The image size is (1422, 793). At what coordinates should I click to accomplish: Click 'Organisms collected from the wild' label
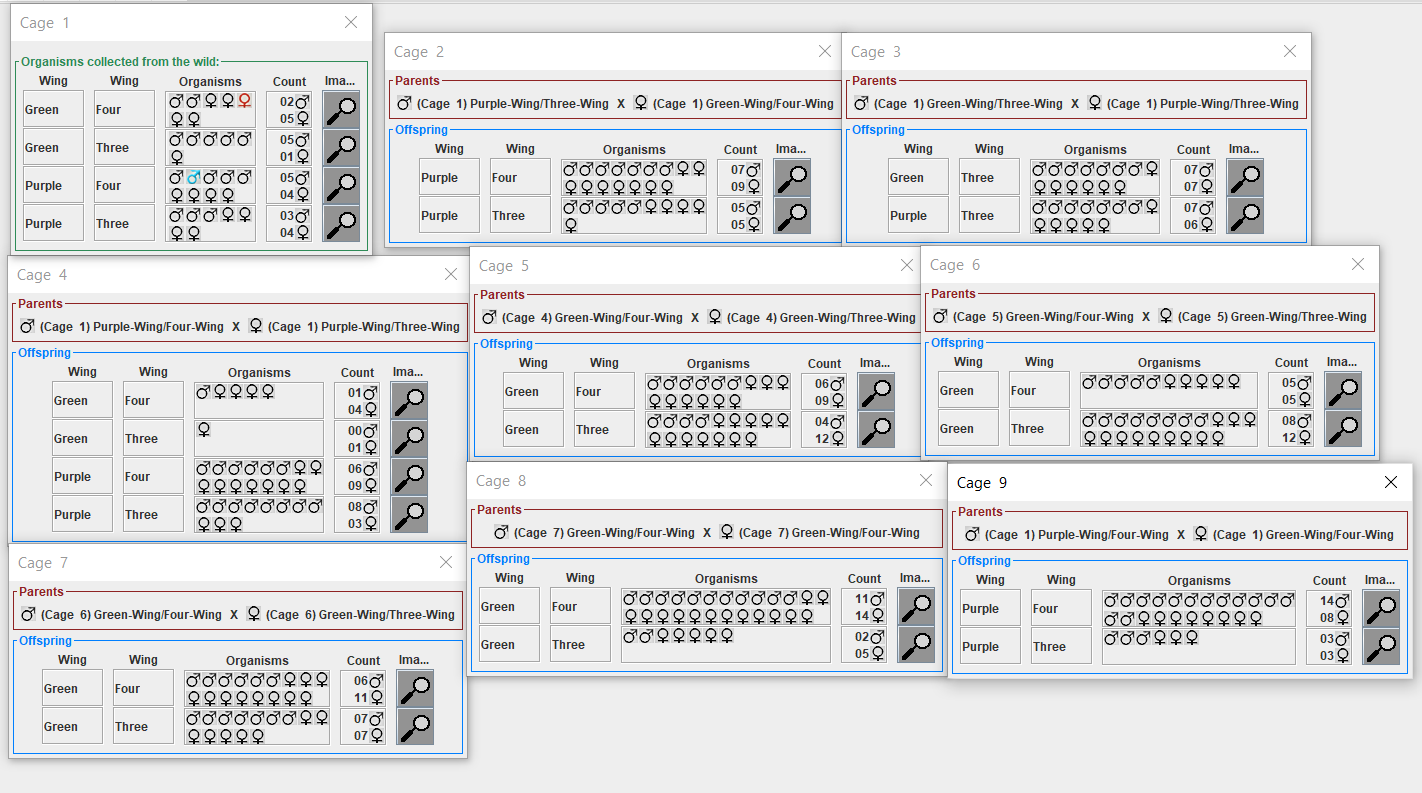point(120,62)
